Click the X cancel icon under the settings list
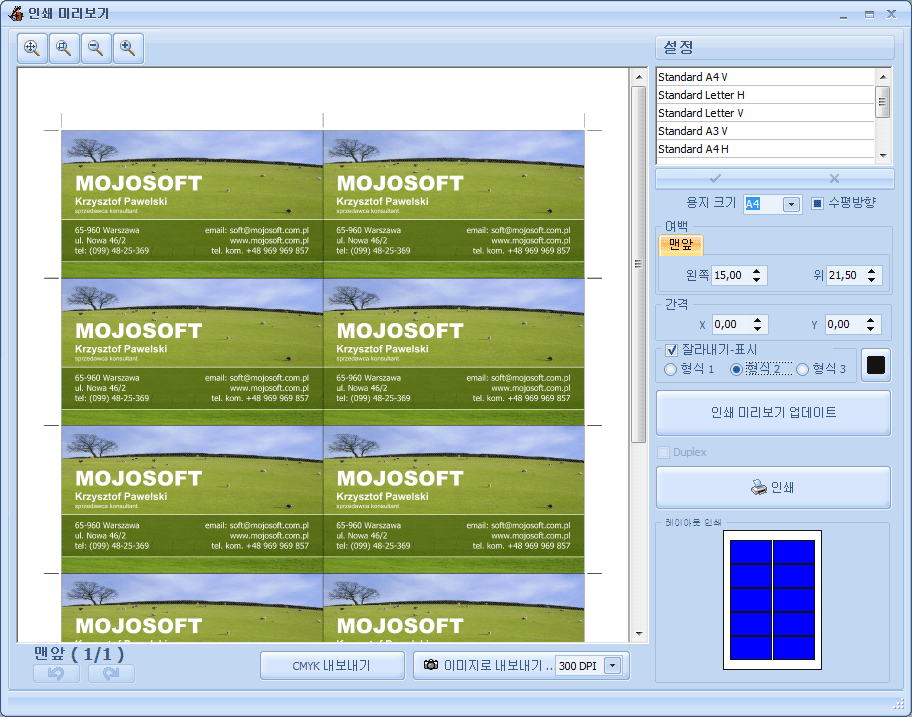 (834, 178)
